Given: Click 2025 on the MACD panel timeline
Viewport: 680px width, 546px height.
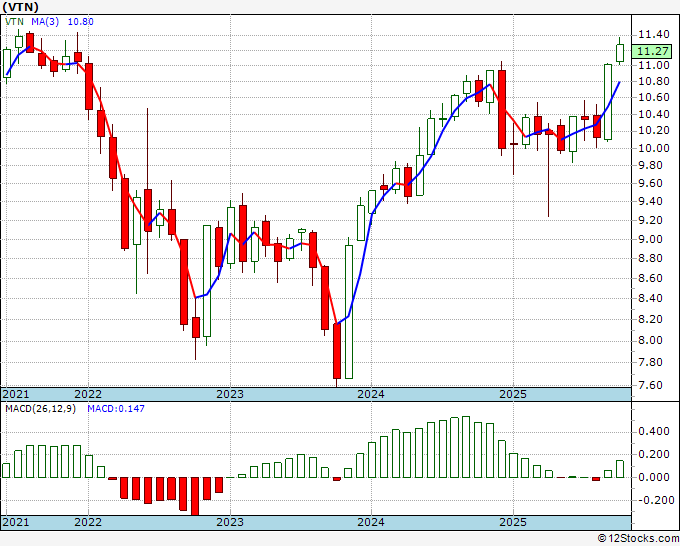Looking at the screenshot, I should tap(513, 522).
